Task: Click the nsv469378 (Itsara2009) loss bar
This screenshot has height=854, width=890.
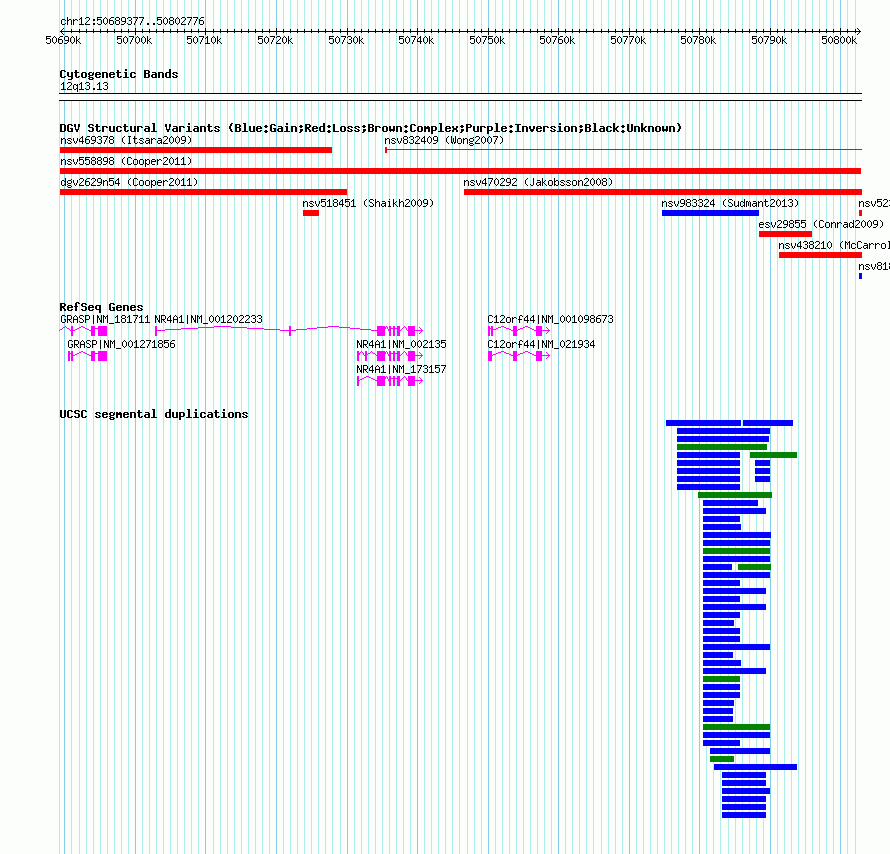Action: coord(196,150)
